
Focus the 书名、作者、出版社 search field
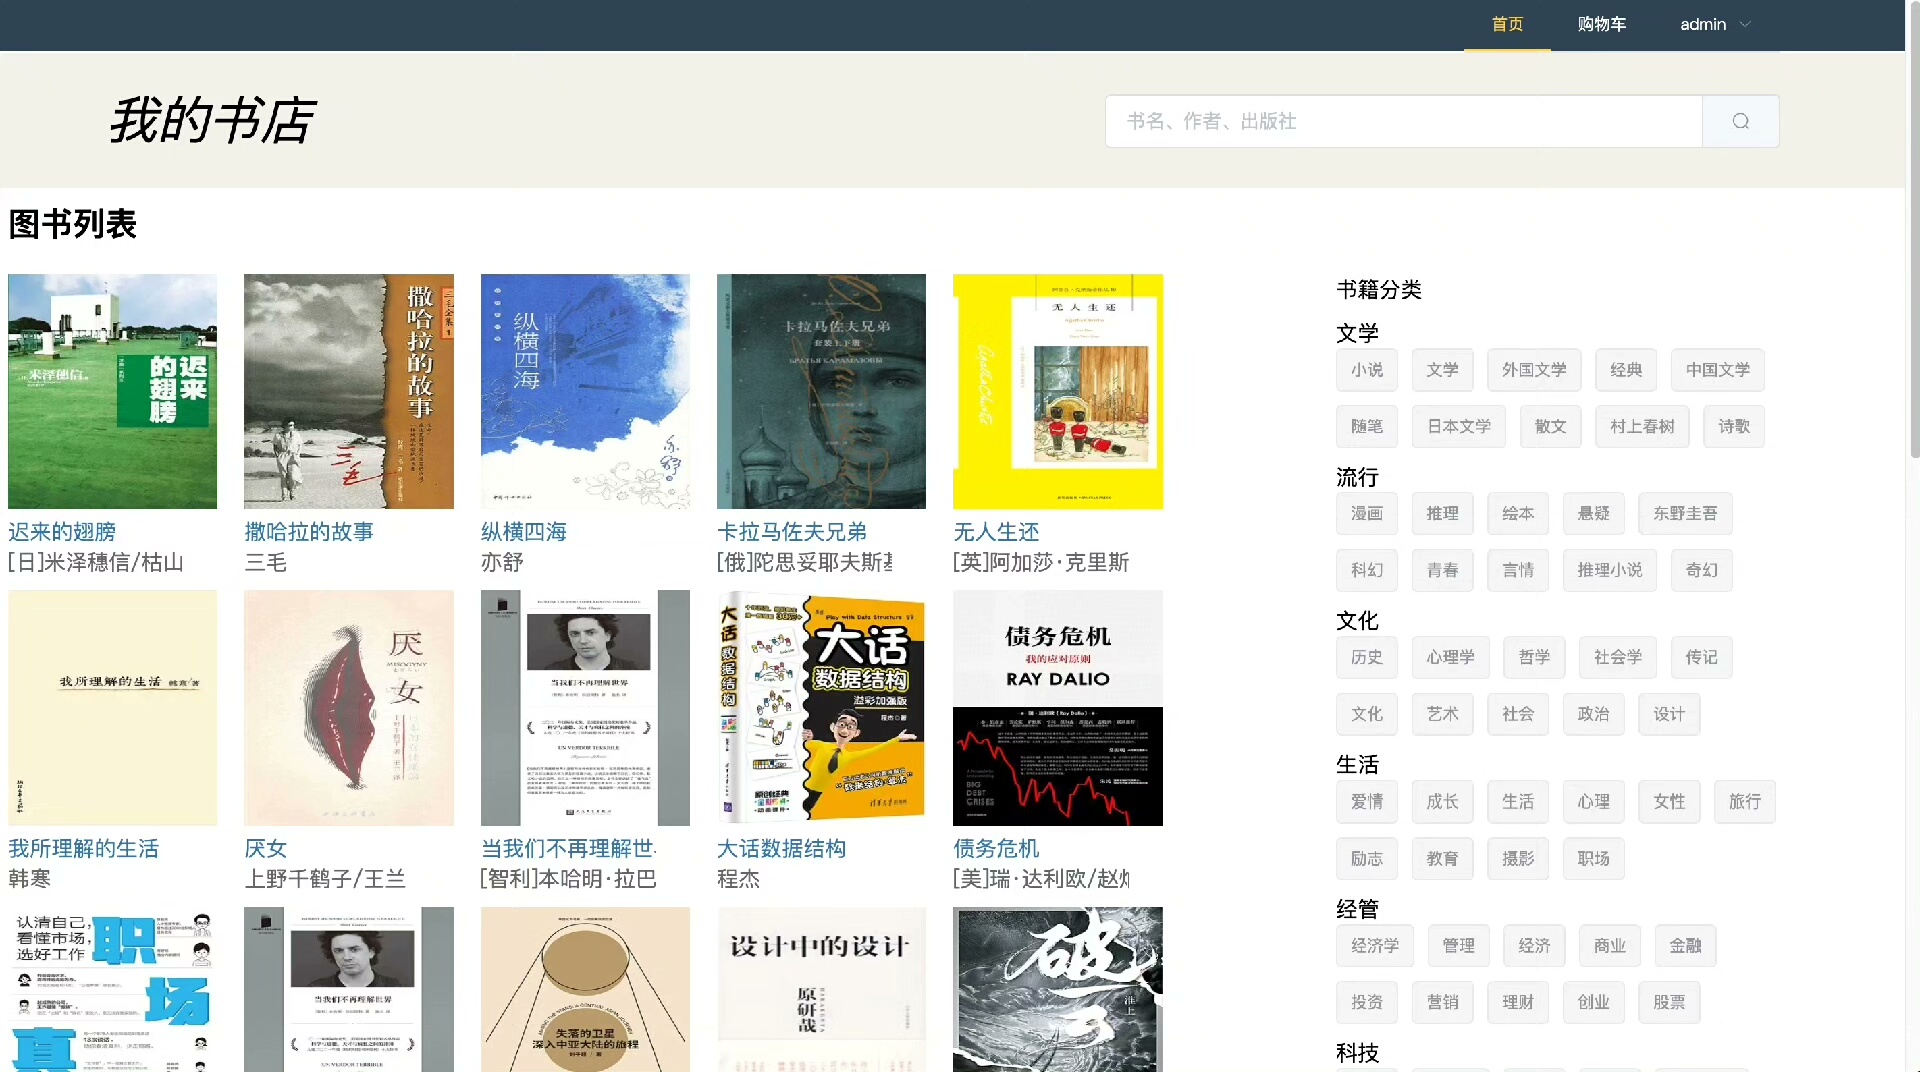click(x=1404, y=121)
